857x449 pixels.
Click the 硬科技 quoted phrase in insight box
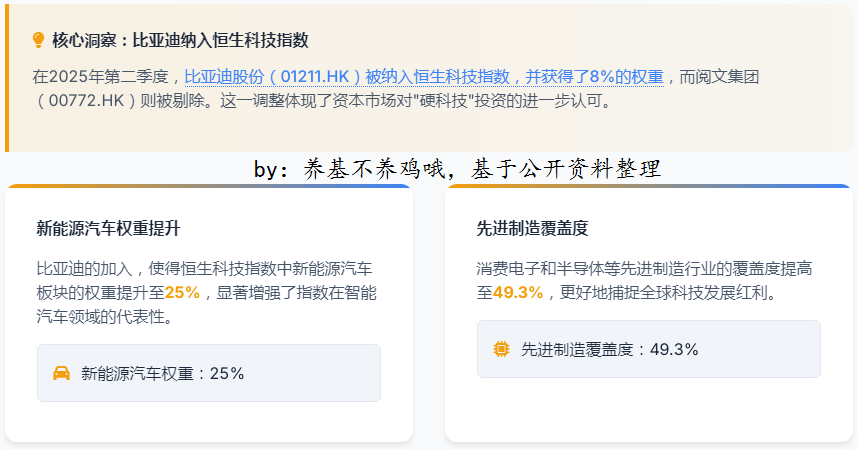(443, 101)
